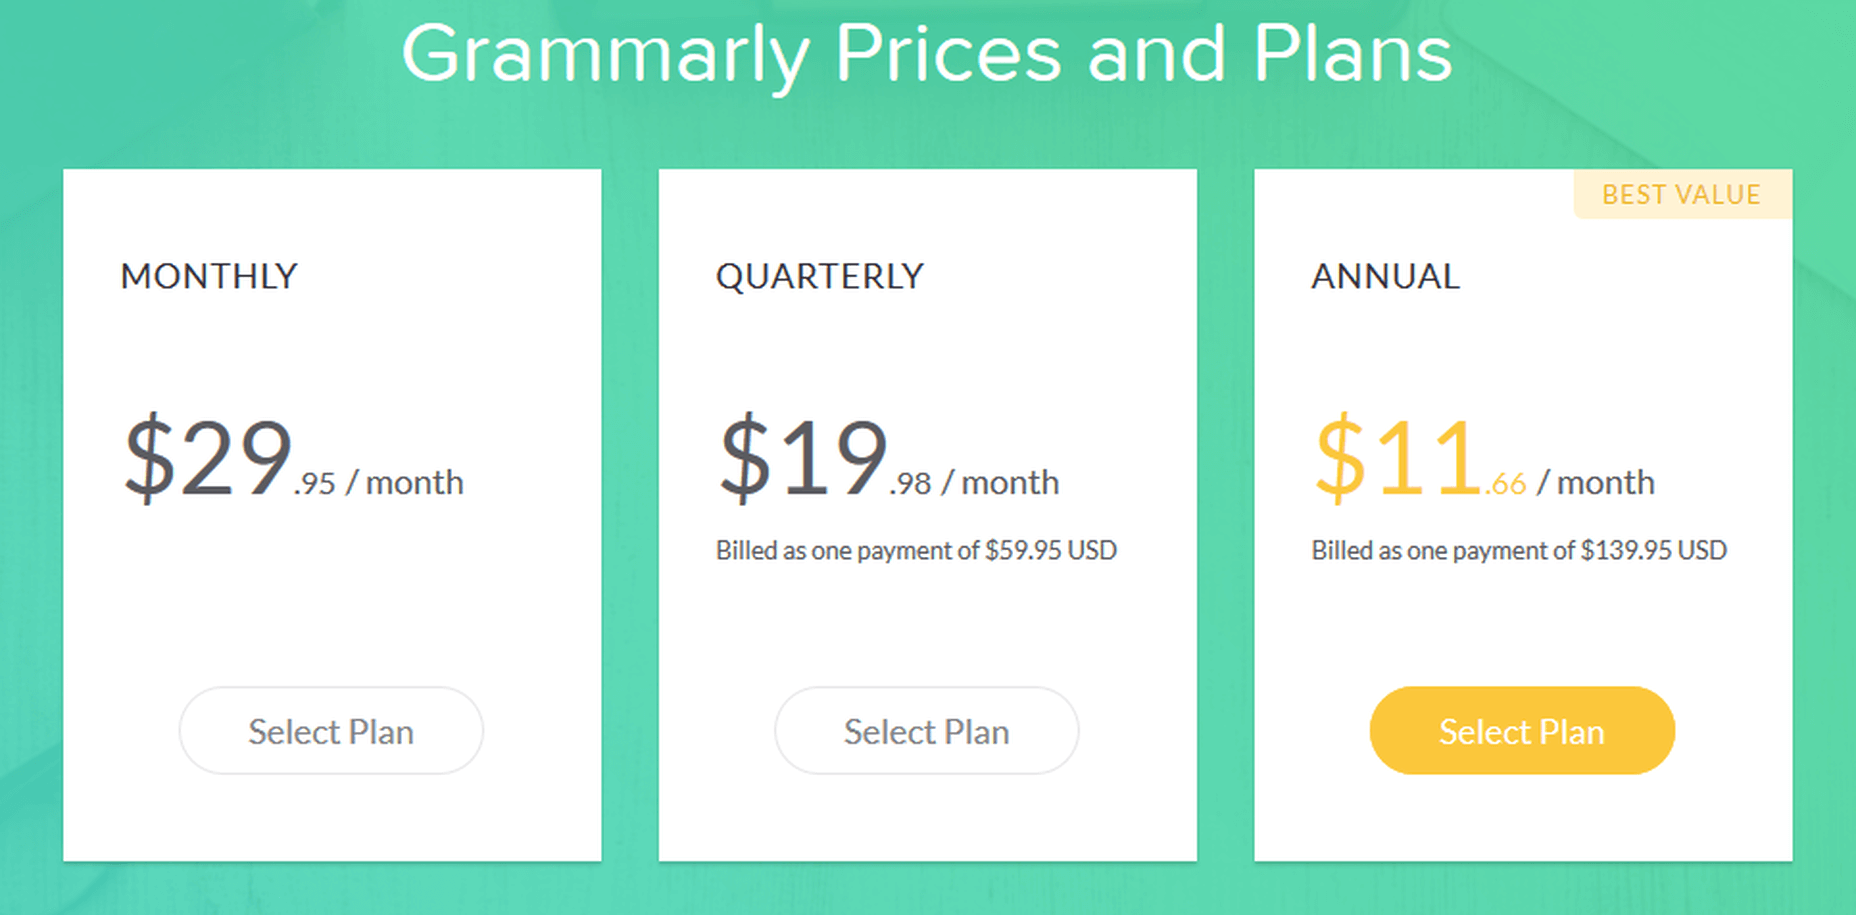Click the BEST VALUE badge
1856x915 pixels.
pos(1681,194)
